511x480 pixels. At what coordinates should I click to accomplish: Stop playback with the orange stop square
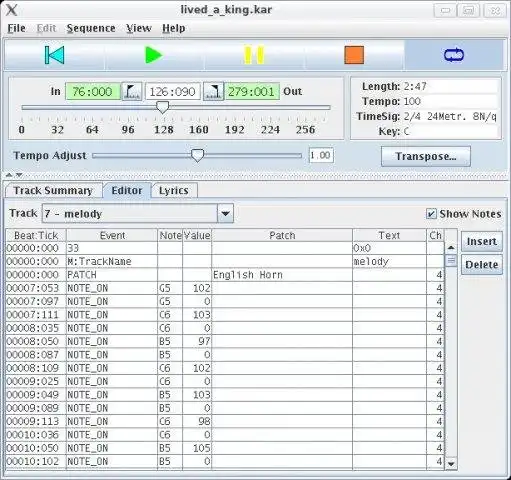[354, 55]
